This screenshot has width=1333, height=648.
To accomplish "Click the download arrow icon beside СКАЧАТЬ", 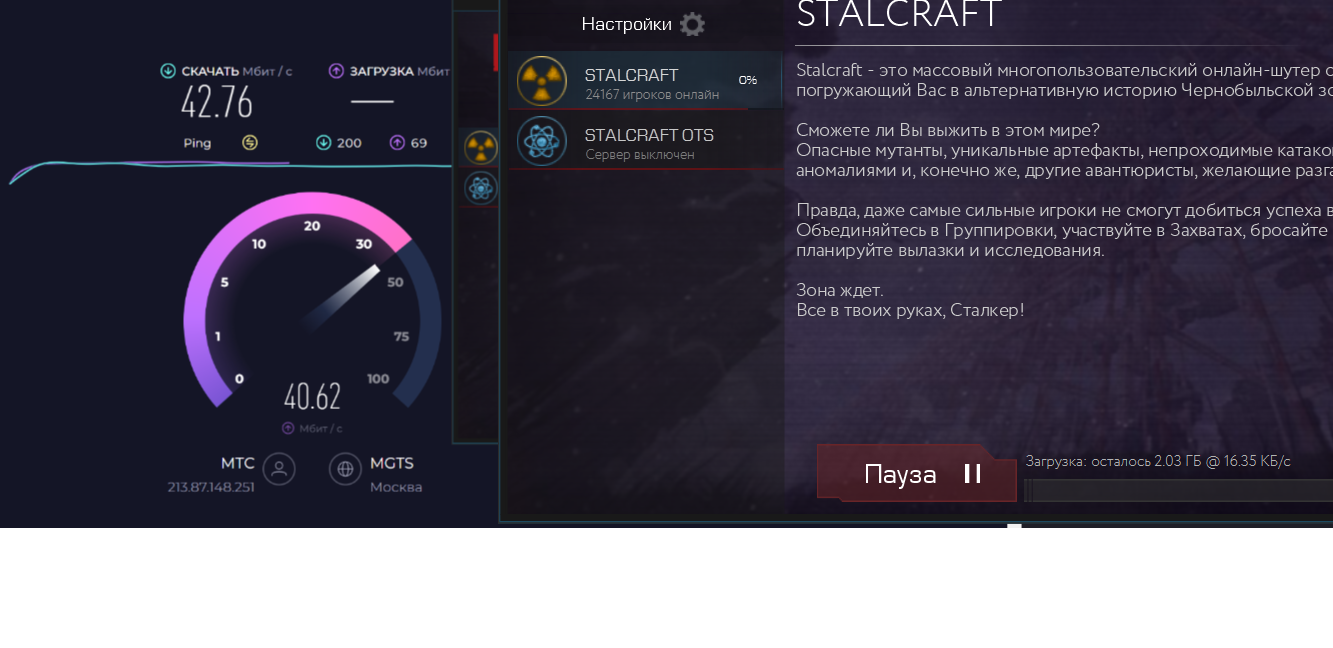I will pyautogui.click(x=168, y=71).
